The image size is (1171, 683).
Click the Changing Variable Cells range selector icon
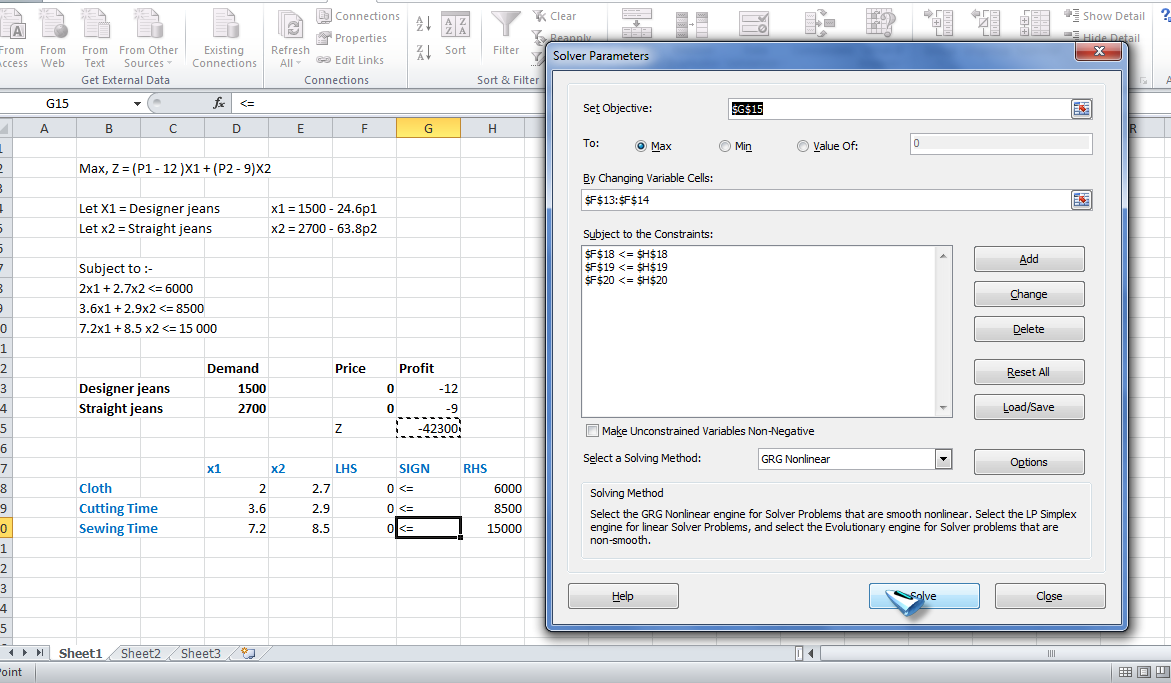click(1081, 200)
